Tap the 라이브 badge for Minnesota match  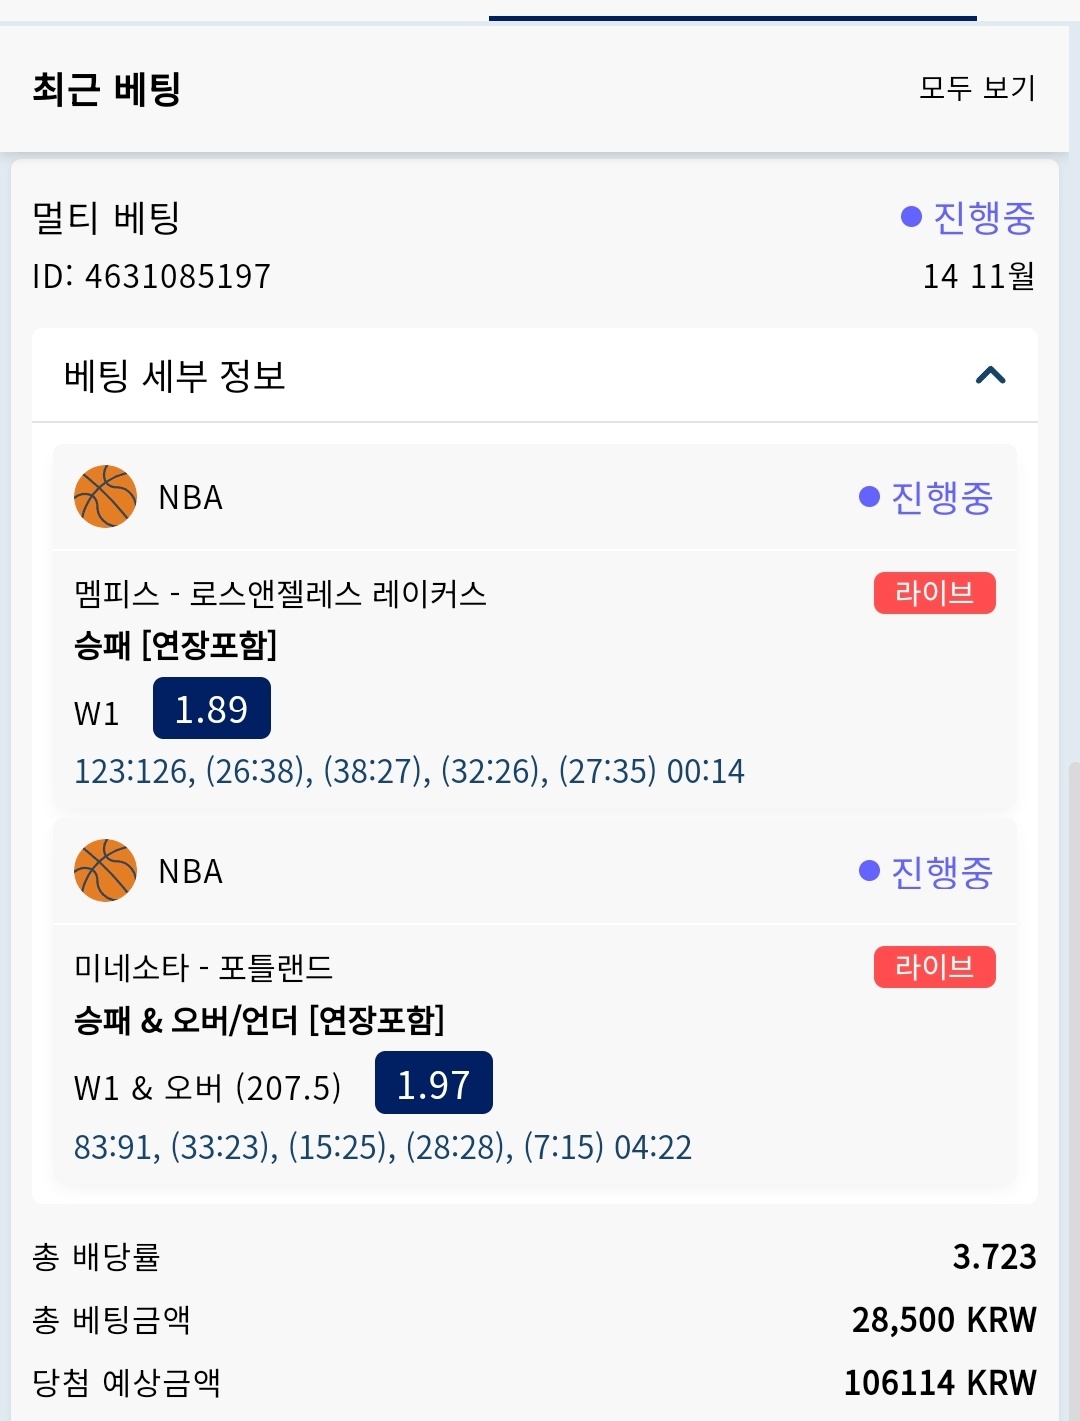pyautogui.click(x=934, y=967)
